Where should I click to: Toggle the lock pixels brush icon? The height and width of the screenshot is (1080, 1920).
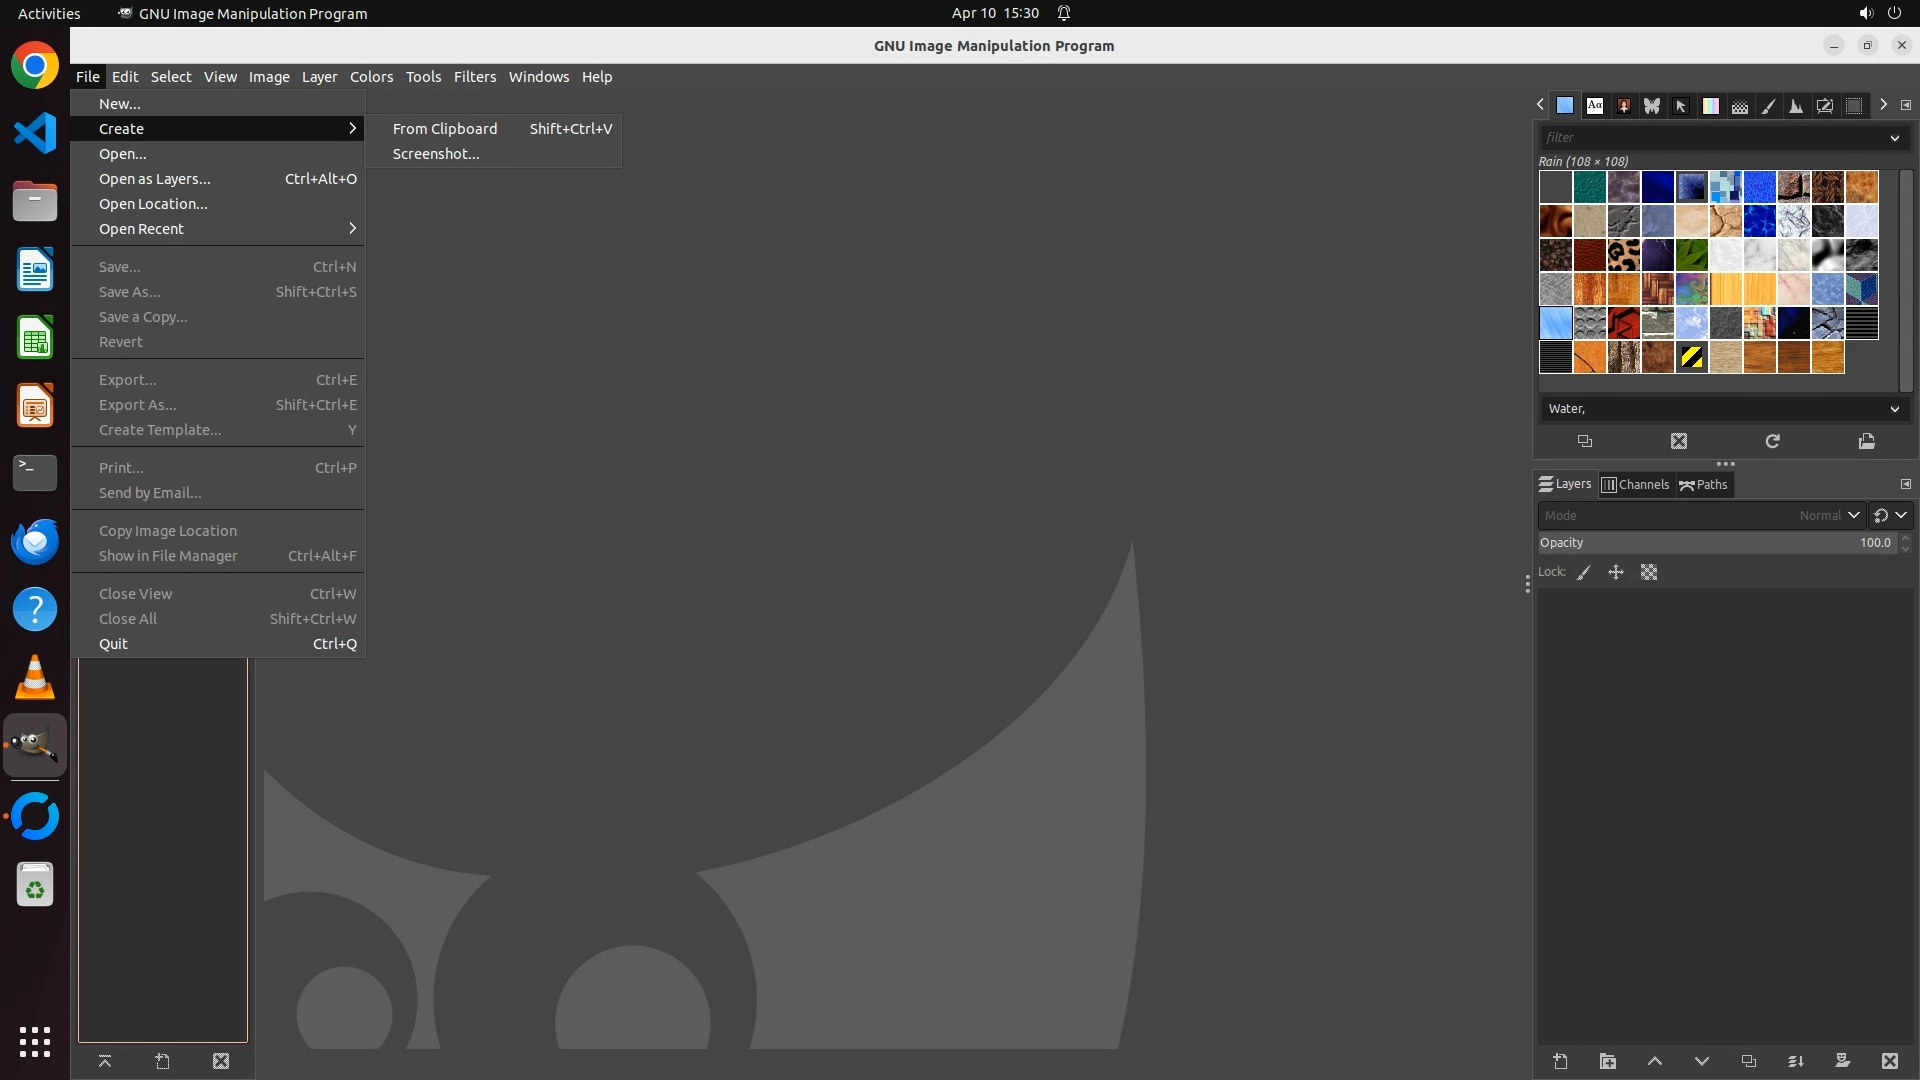point(1584,573)
